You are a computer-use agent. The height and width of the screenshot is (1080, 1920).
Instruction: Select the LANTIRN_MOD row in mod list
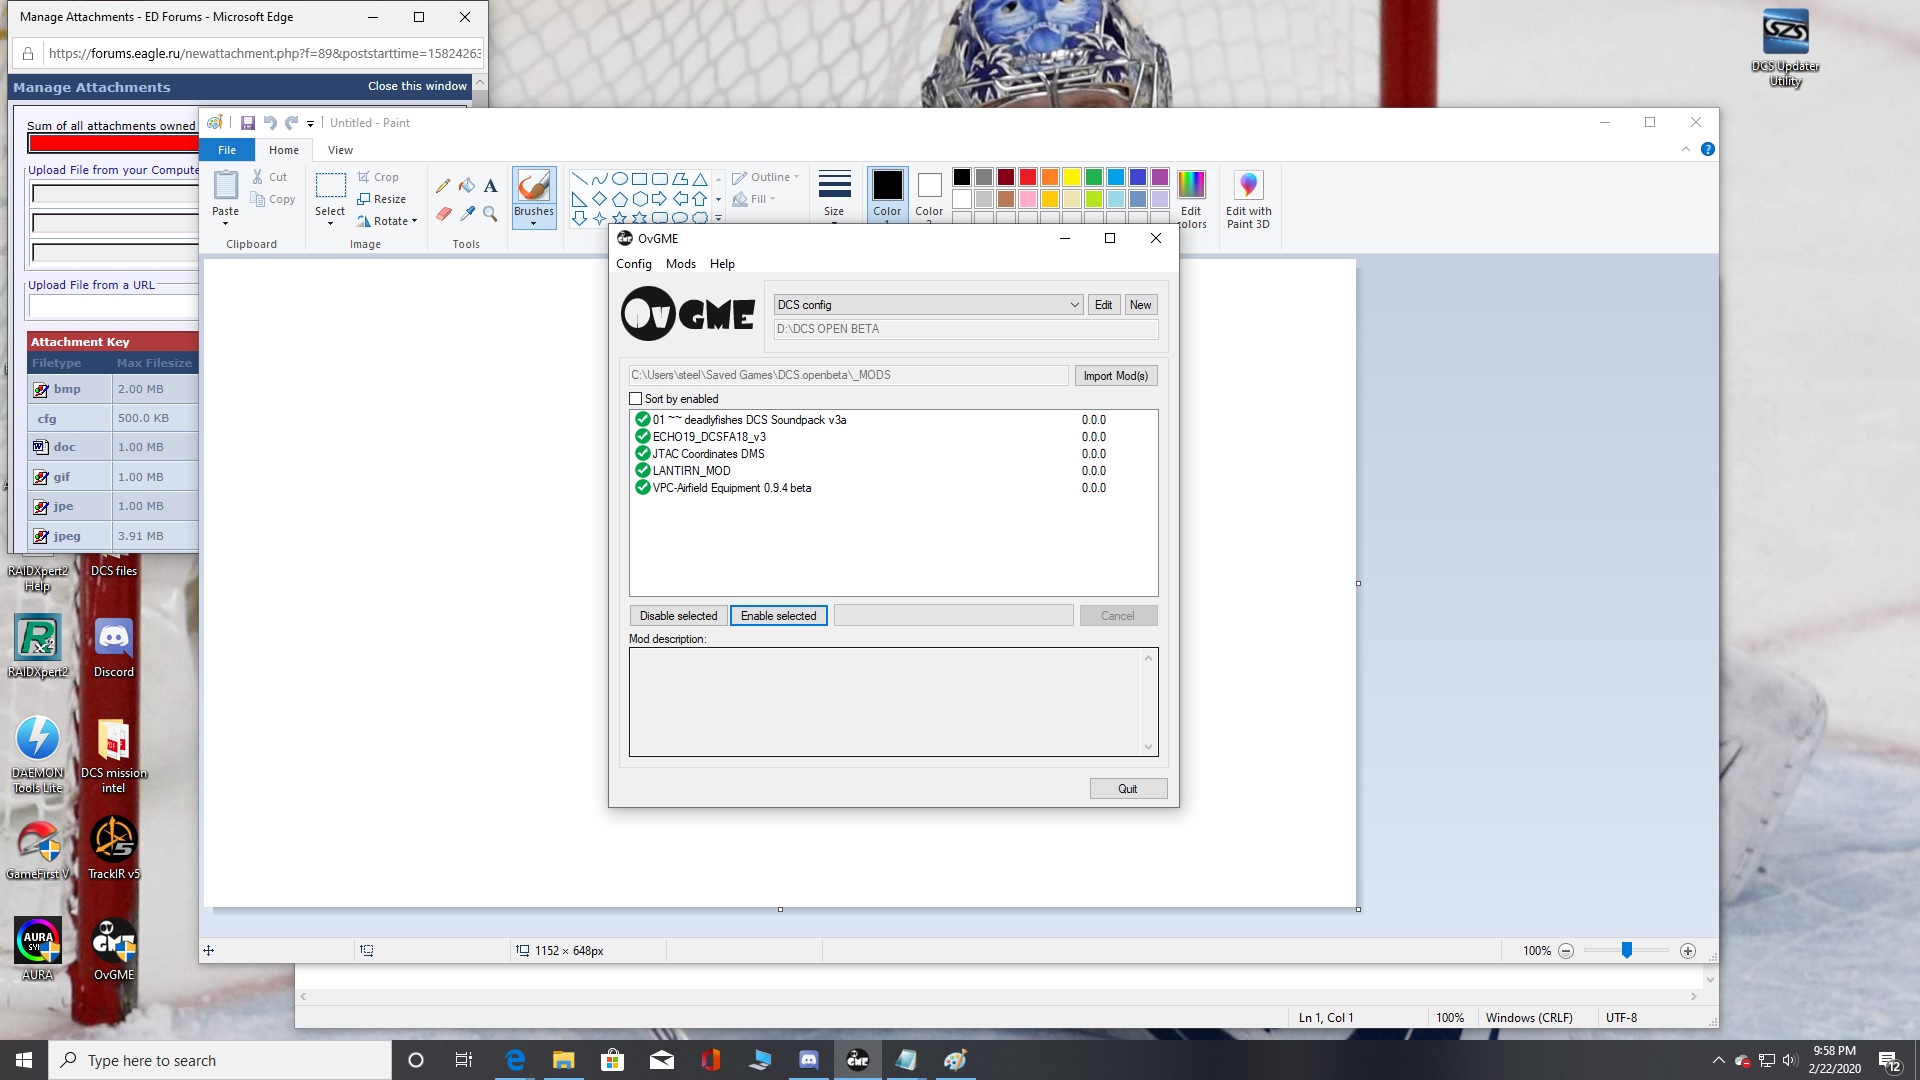pos(893,471)
